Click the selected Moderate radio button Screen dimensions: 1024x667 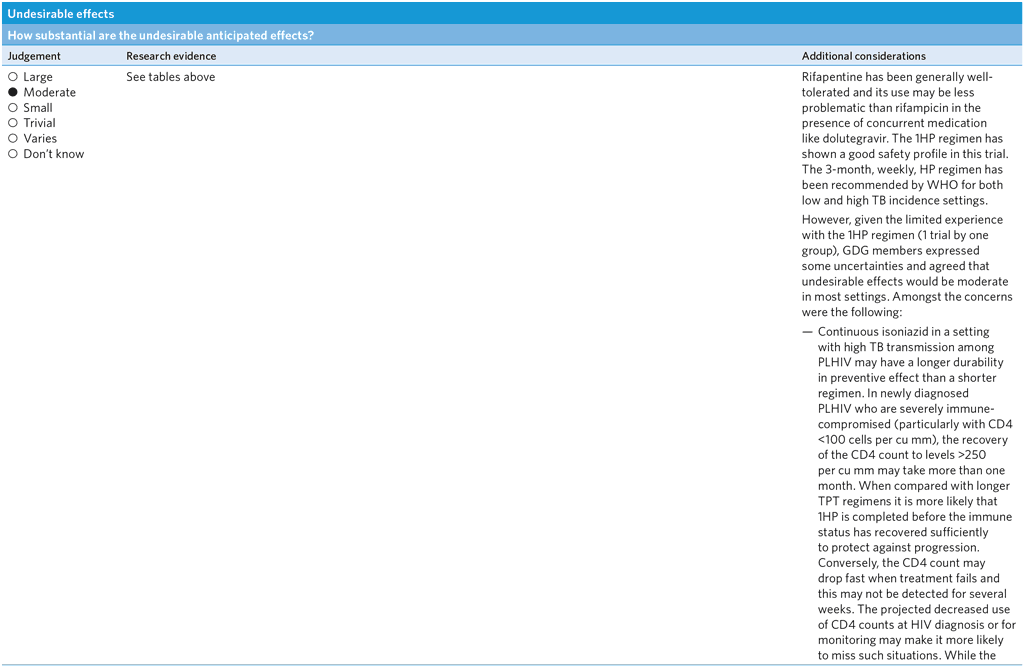13,92
